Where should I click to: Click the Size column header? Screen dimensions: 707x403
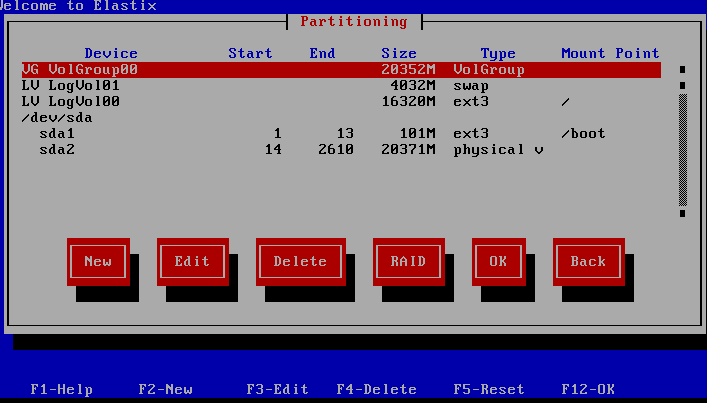(399, 54)
